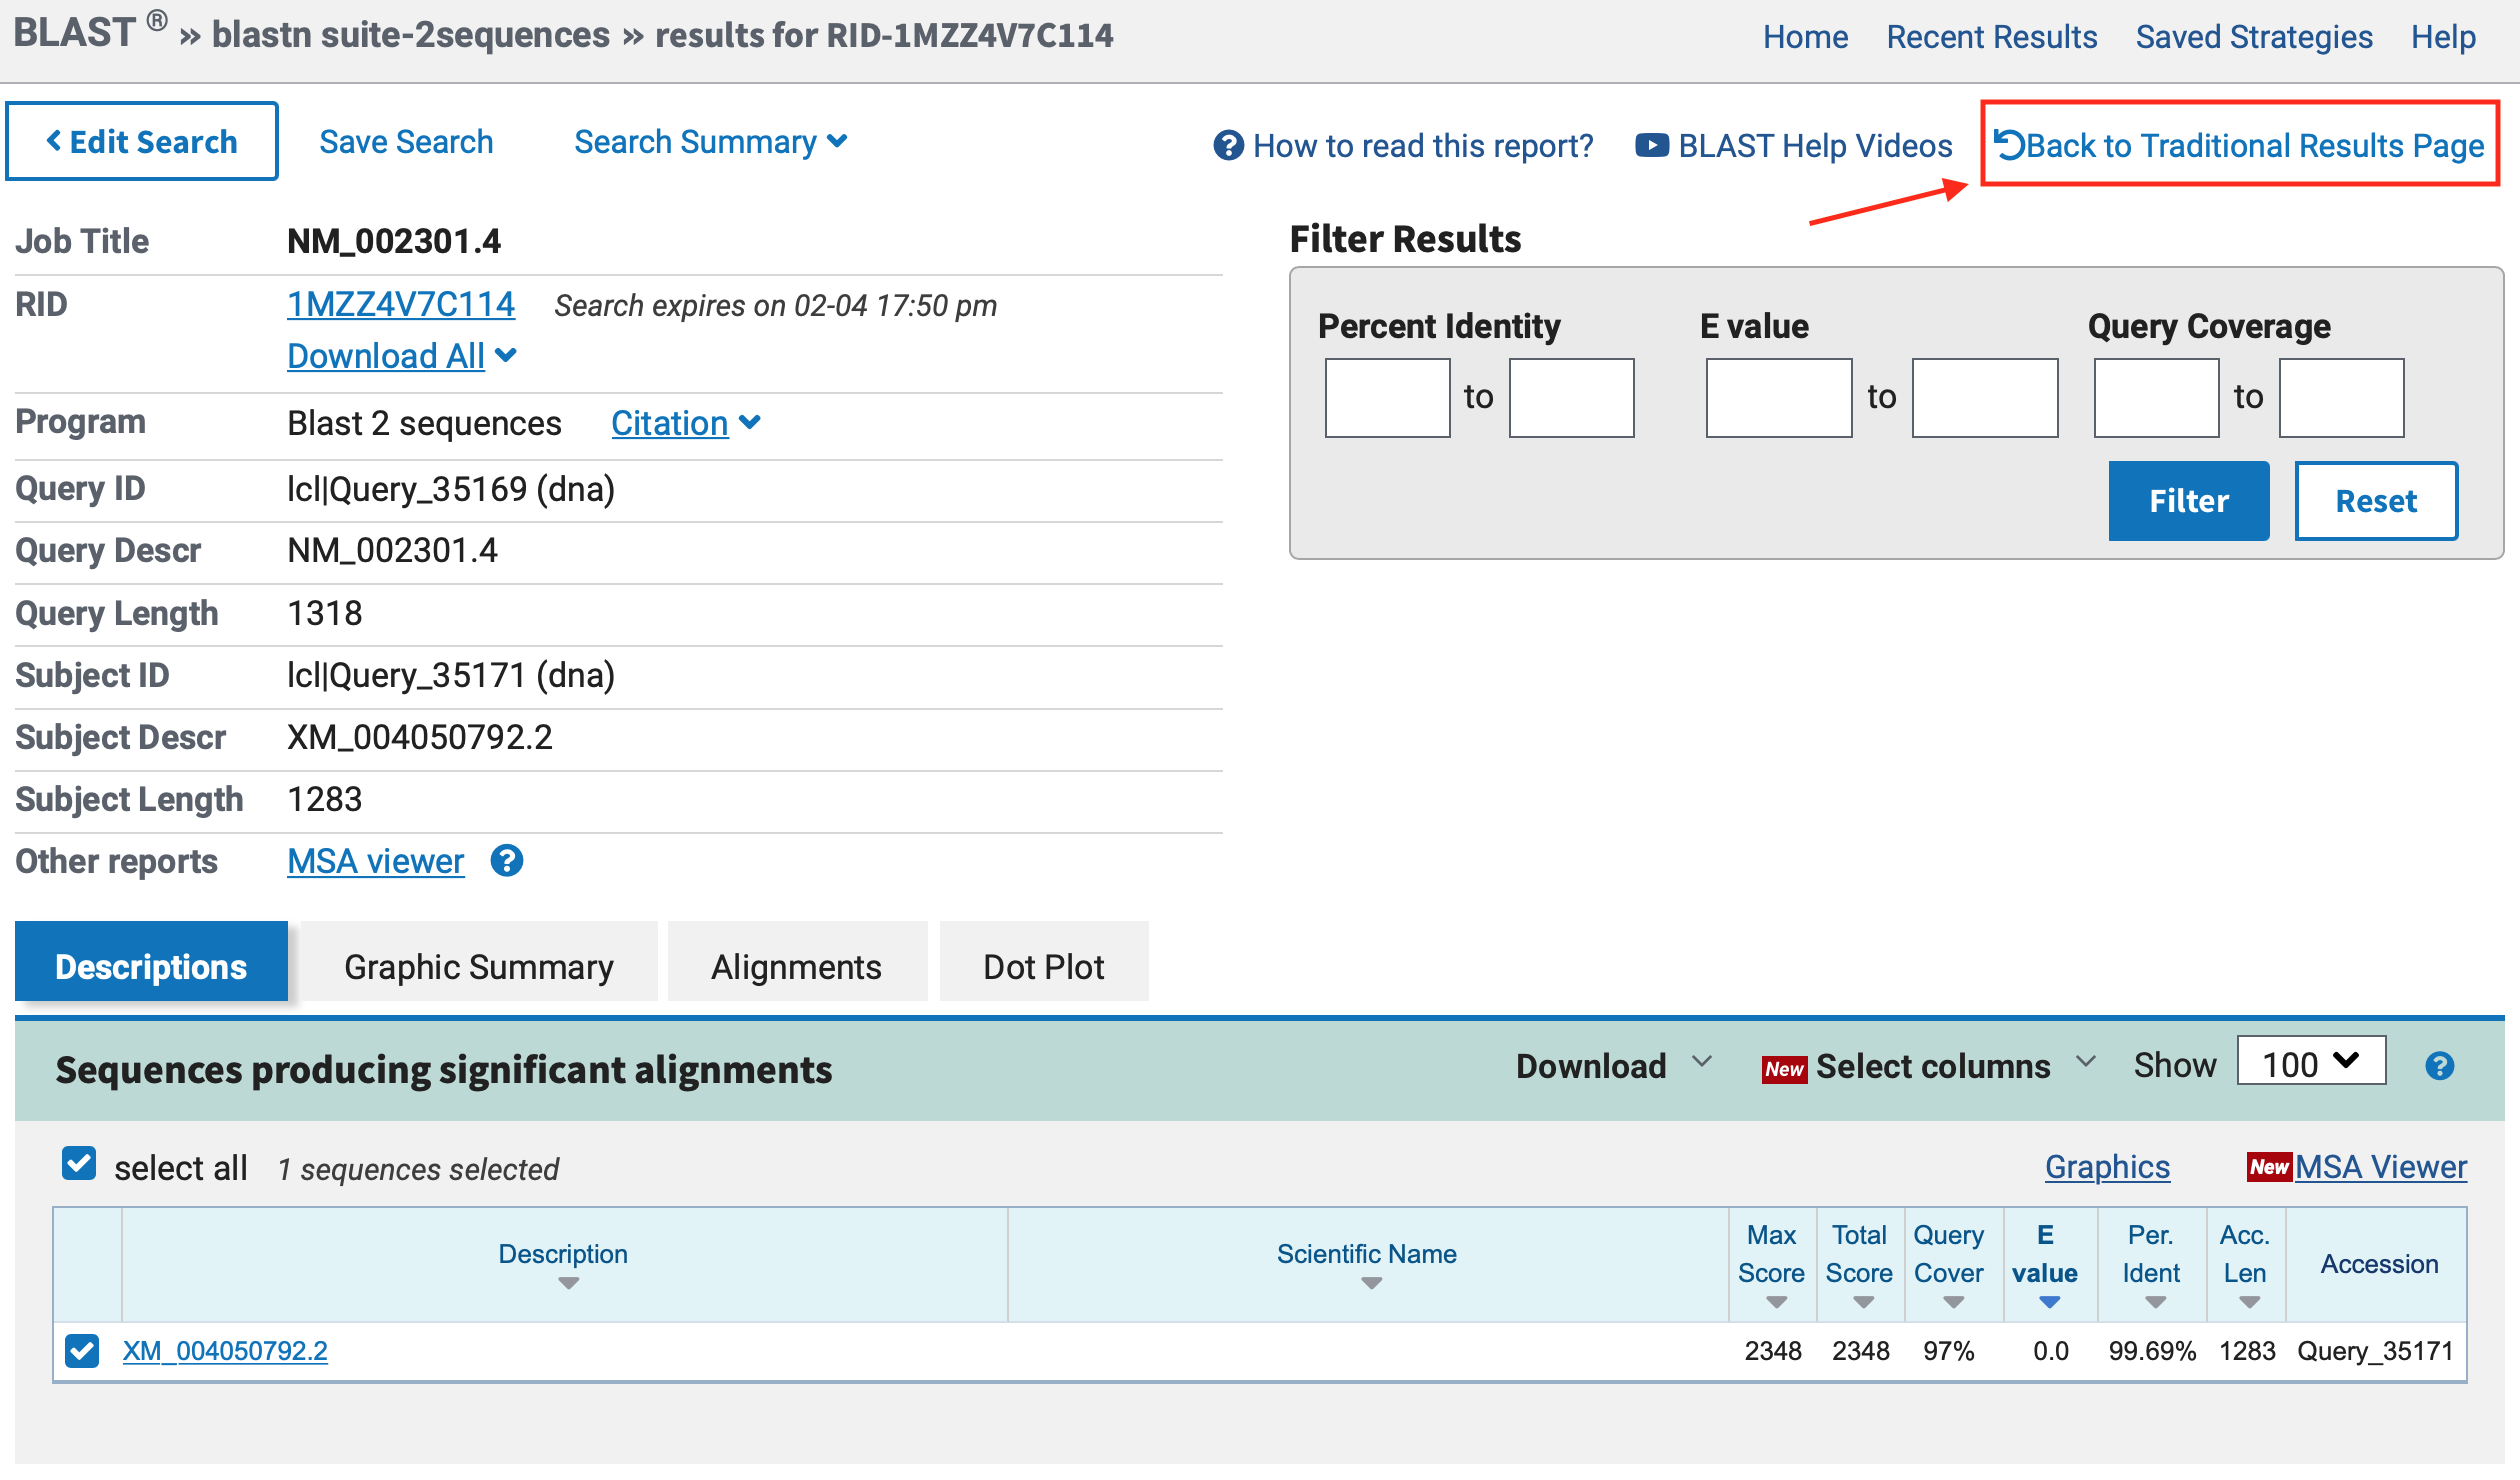
Task: Click the Query Coverage maximum field
Action: coord(2341,398)
